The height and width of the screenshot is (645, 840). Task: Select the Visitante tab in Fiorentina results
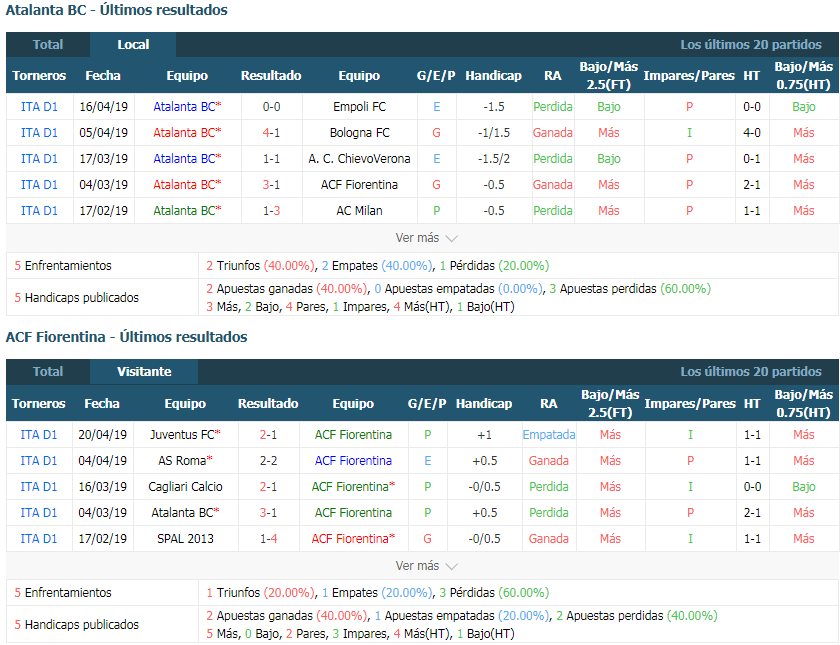tap(144, 371)
